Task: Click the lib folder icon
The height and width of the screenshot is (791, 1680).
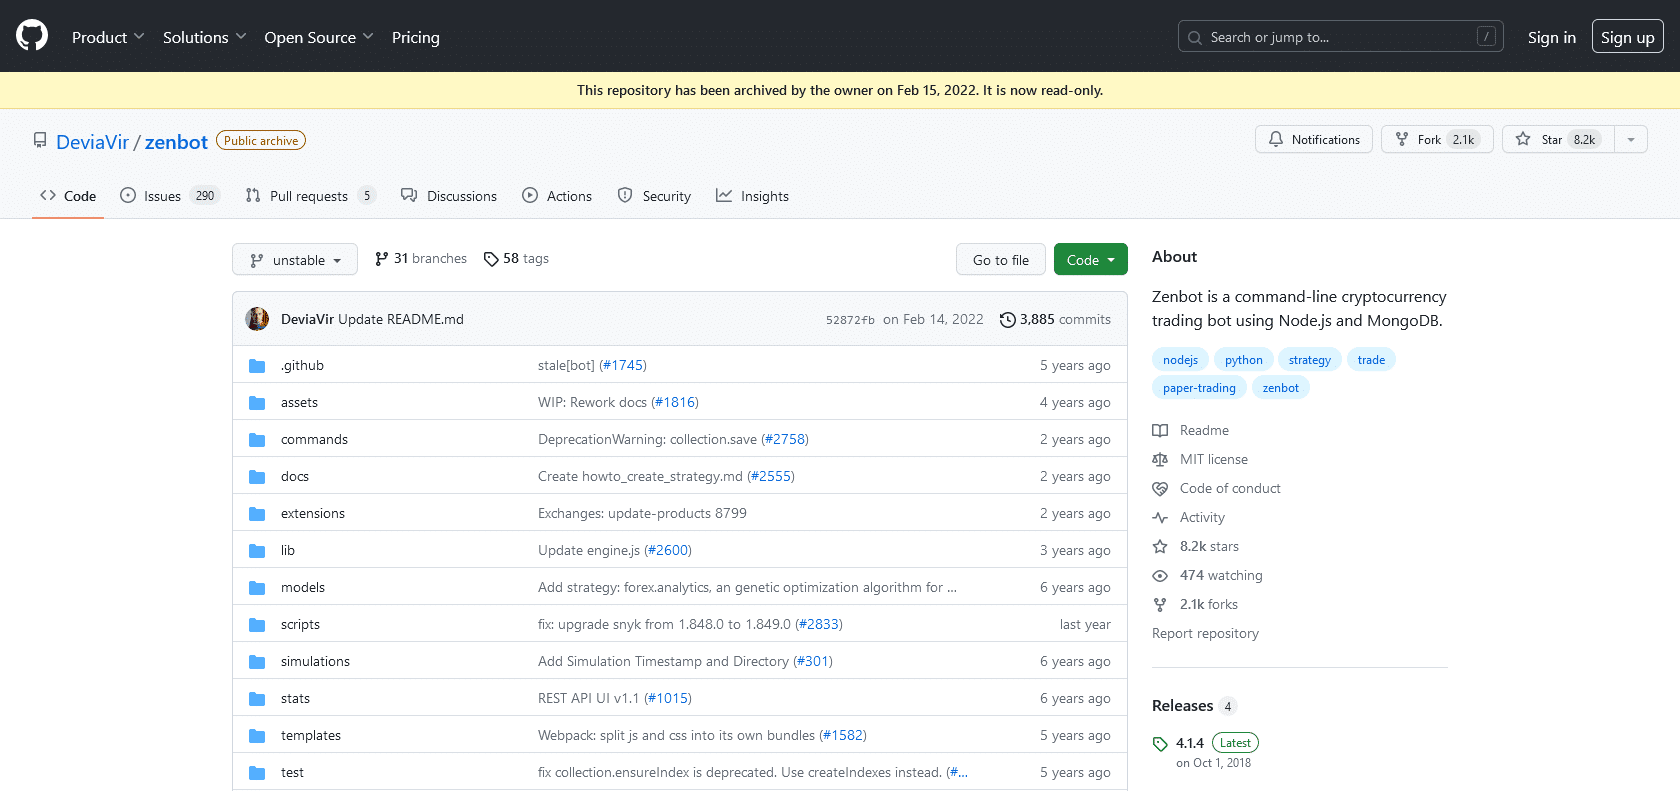Action: tap(257, 551)
